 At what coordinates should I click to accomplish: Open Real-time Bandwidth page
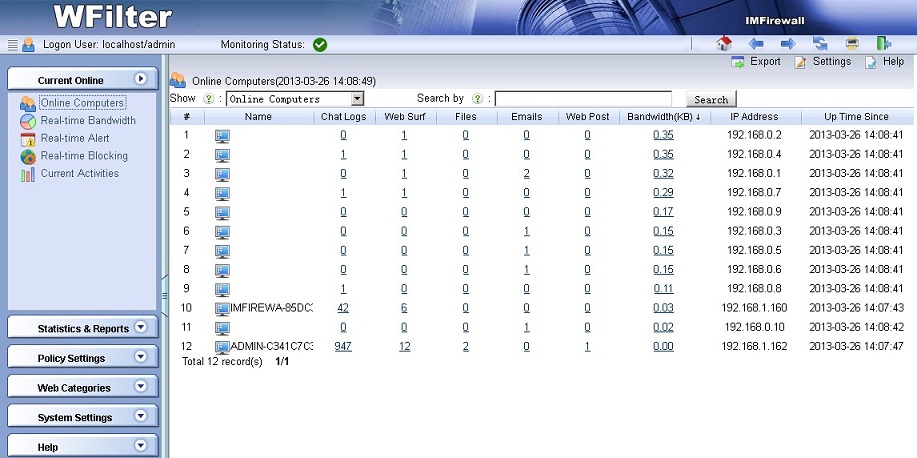pyautogui.click(x=88, y=120)
